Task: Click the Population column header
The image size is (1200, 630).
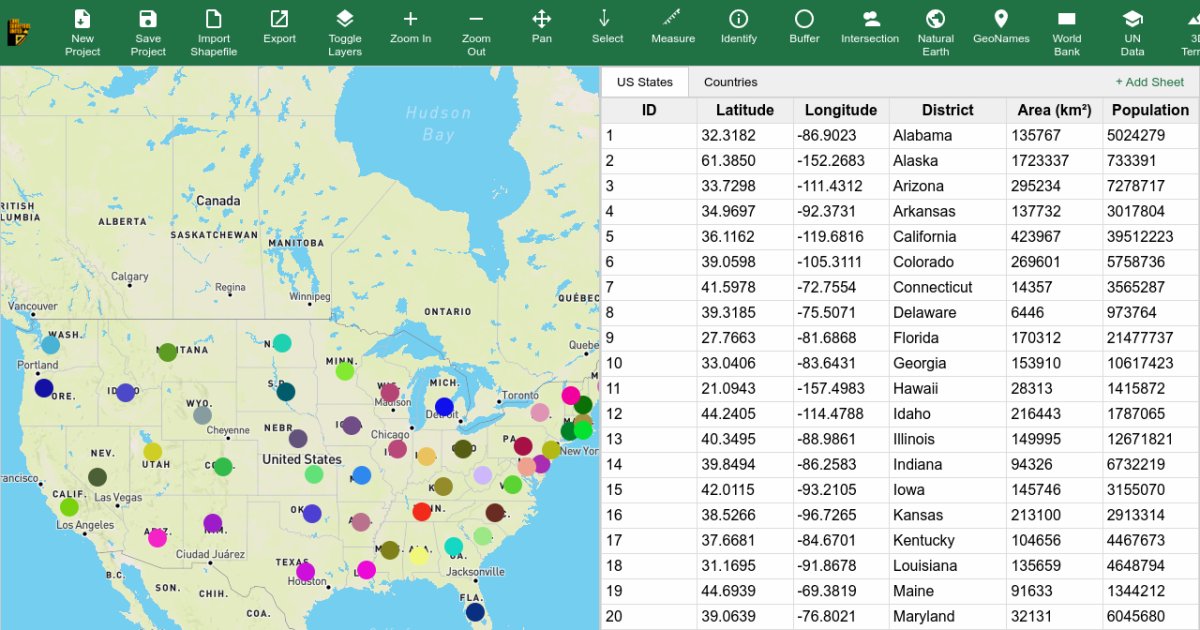Action: (1150, 110)
